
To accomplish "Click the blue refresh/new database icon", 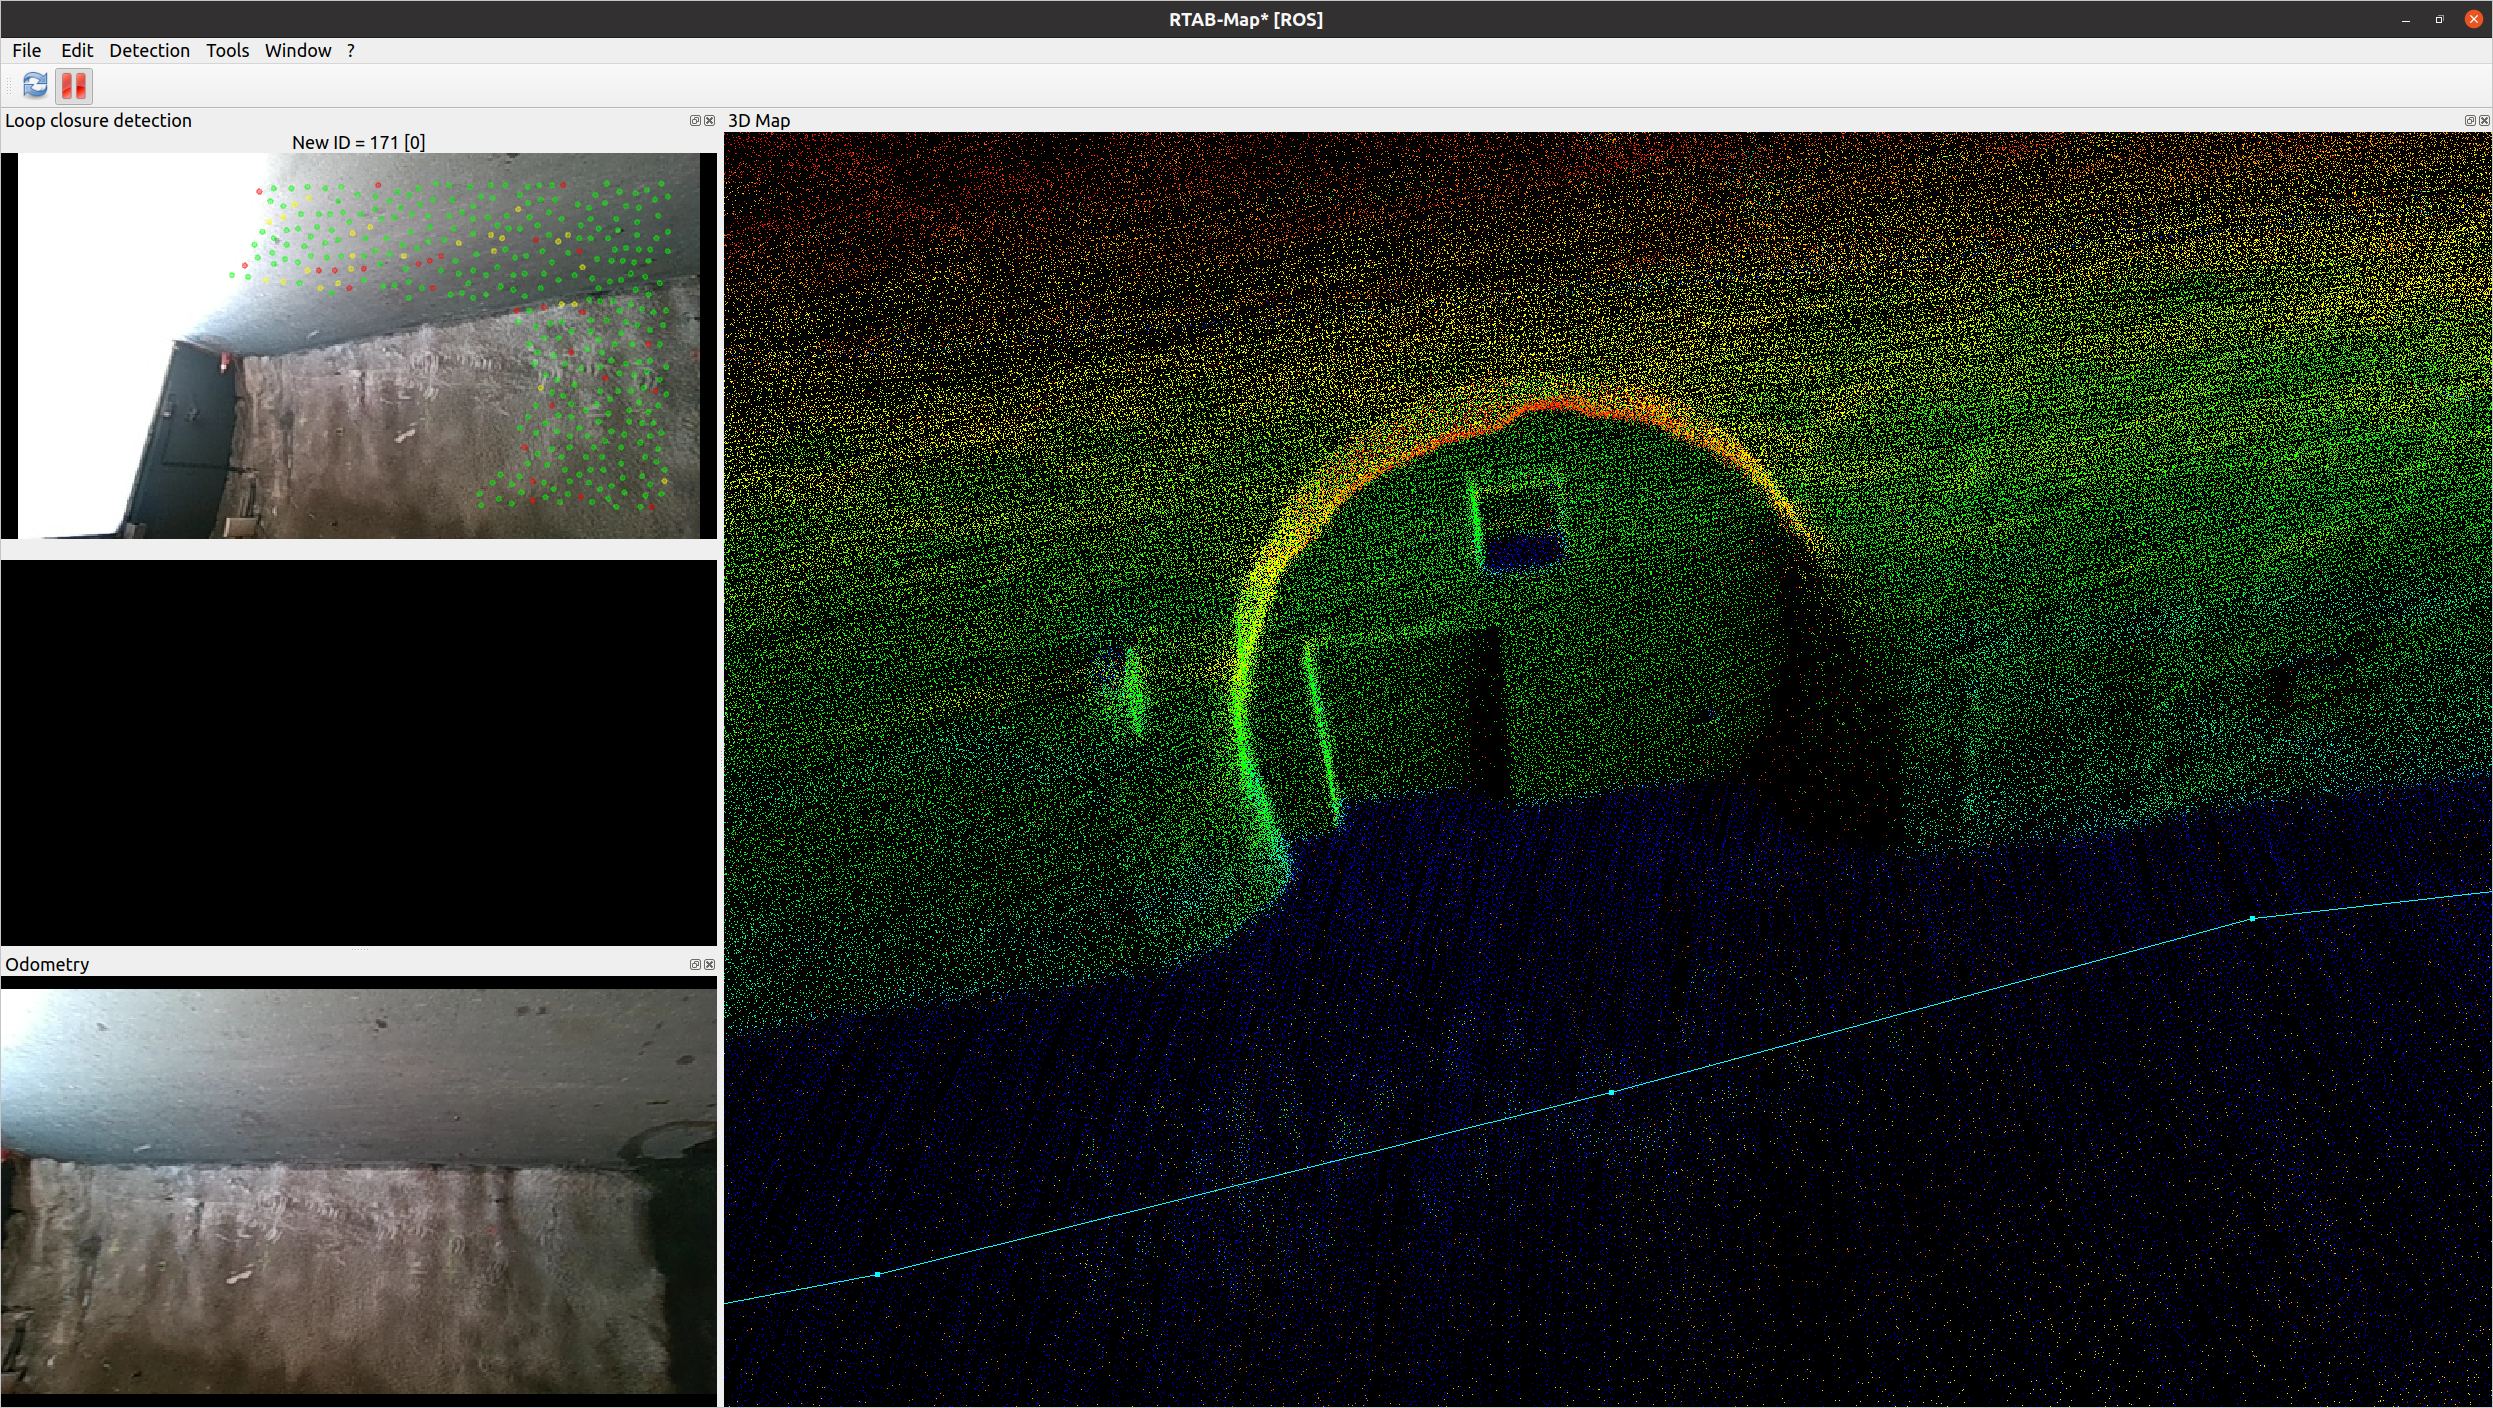I will [x=35, y=86].
